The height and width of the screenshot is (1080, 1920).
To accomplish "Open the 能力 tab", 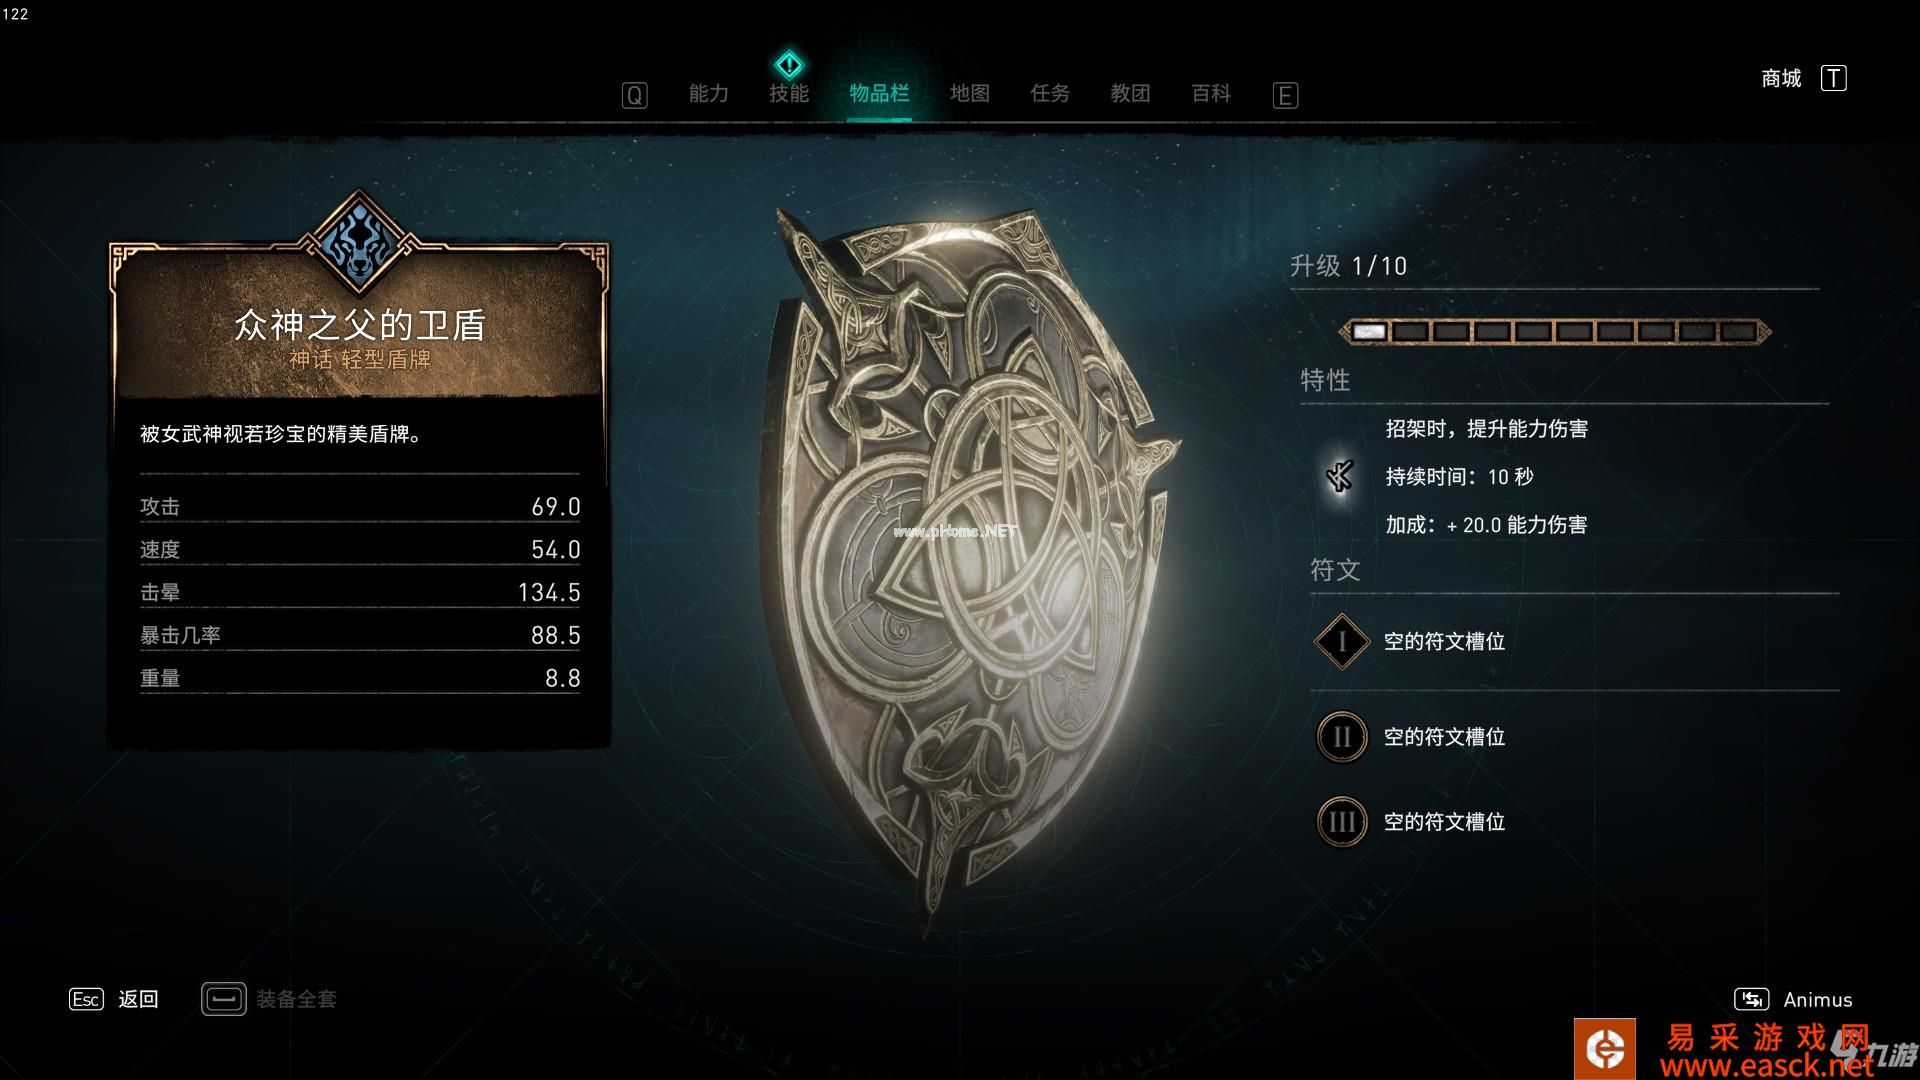I will (x=708, y=93).
